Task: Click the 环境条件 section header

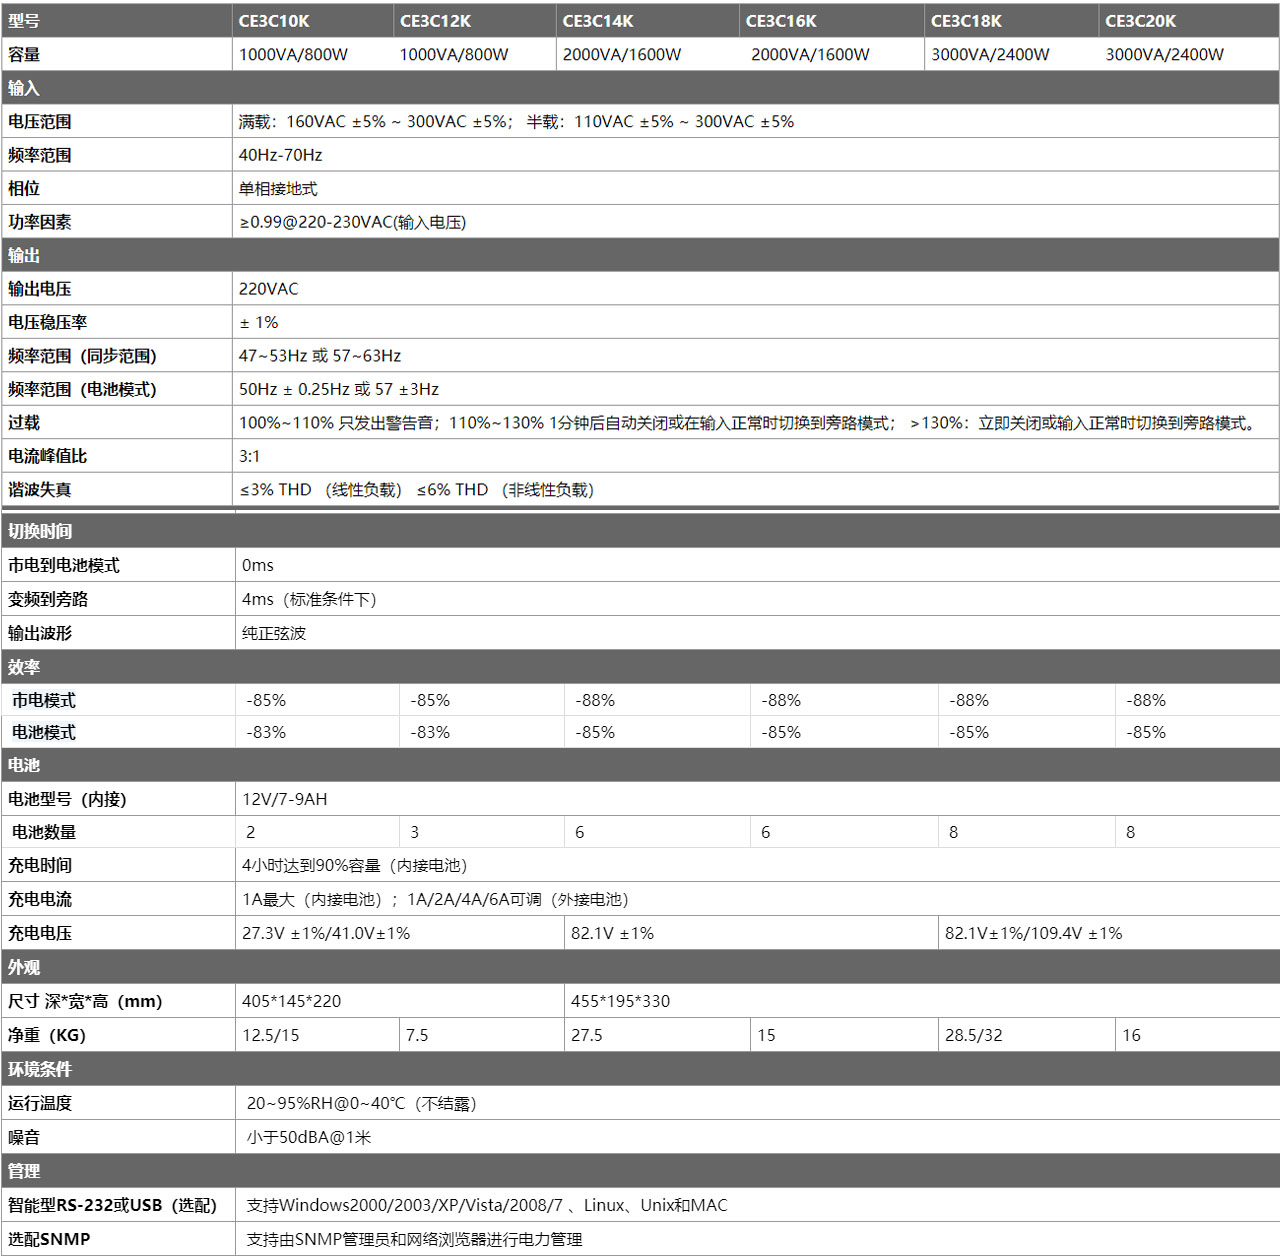Action: (640, 1069)
